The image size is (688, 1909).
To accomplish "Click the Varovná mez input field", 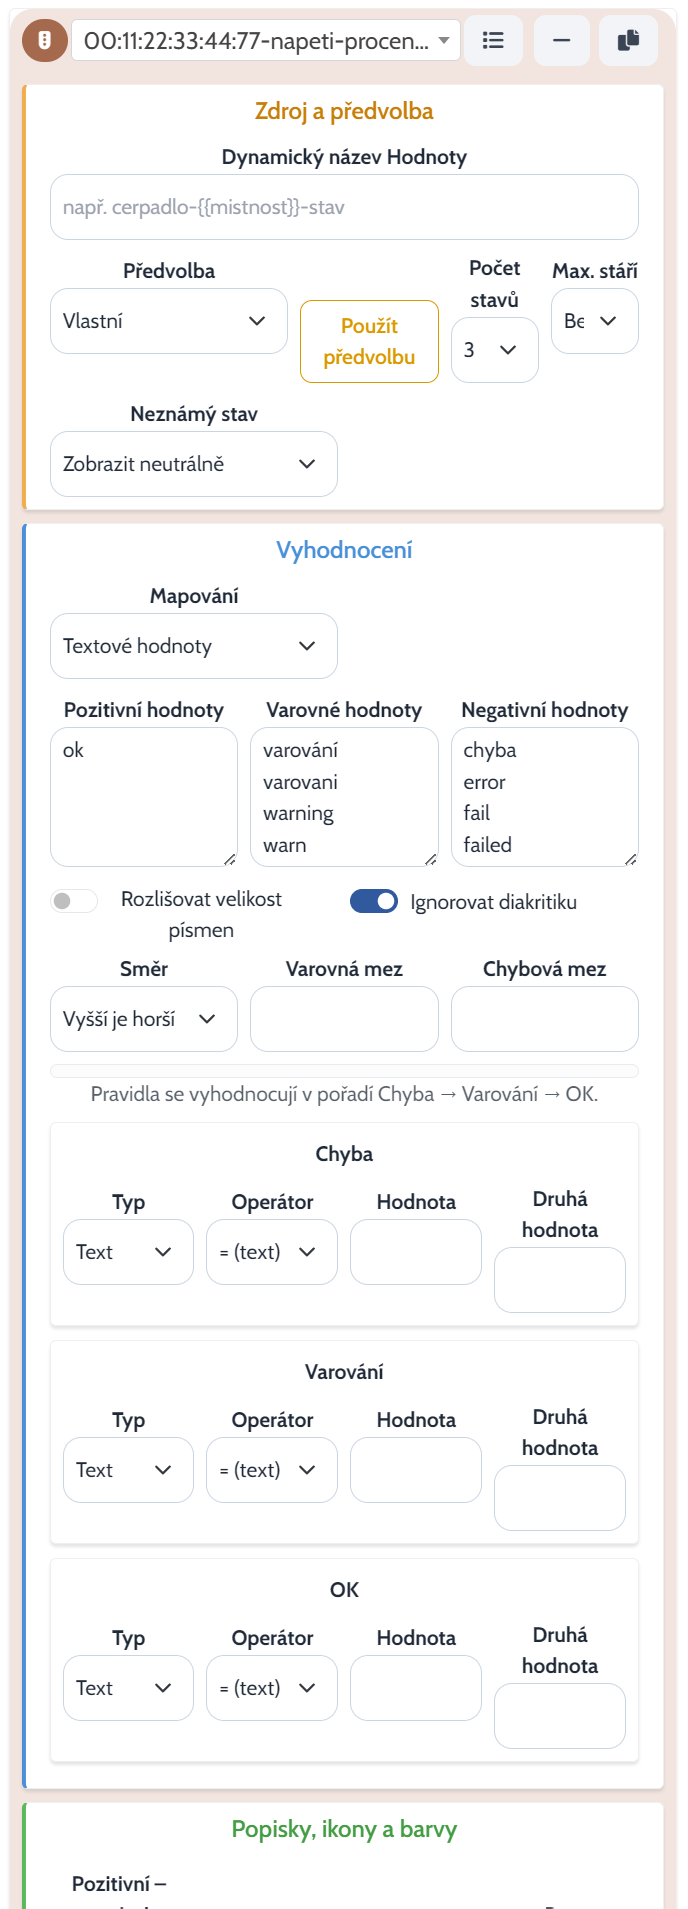I will point(344,1019).
